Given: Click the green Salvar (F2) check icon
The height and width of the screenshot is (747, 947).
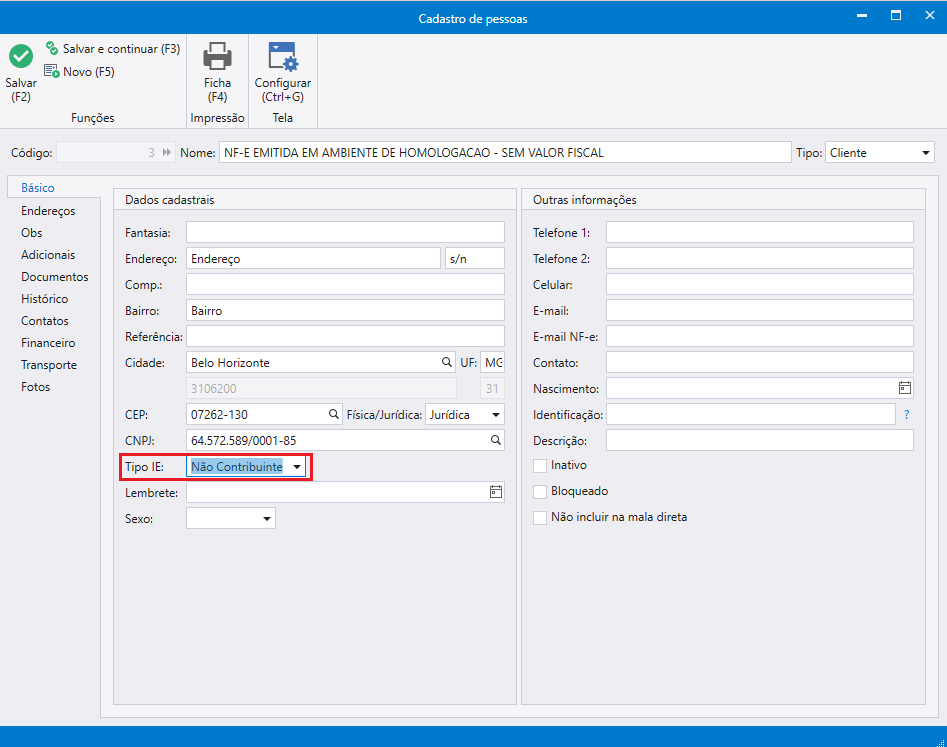Looking at the screenshot, I should point(21,56).
